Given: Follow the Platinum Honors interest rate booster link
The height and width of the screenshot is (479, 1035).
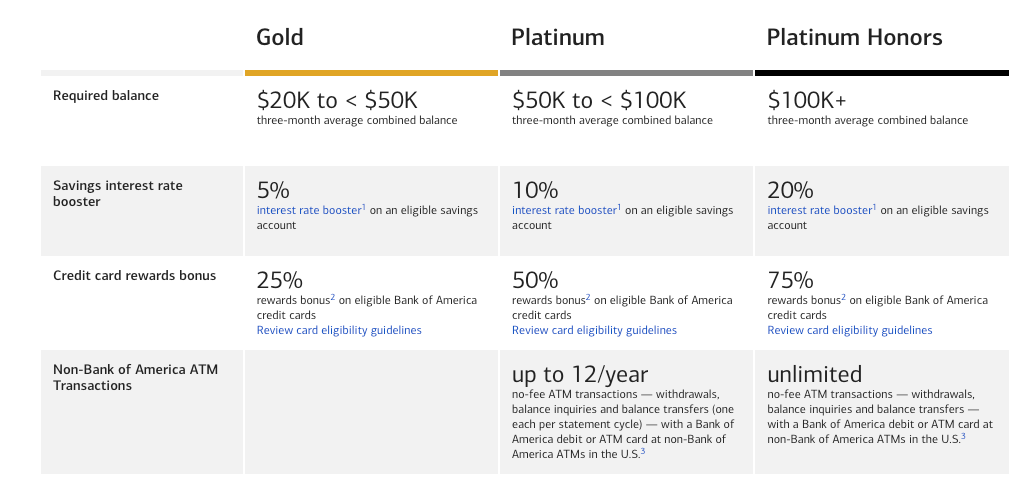Looking at the screenshot, I should 820,211.
